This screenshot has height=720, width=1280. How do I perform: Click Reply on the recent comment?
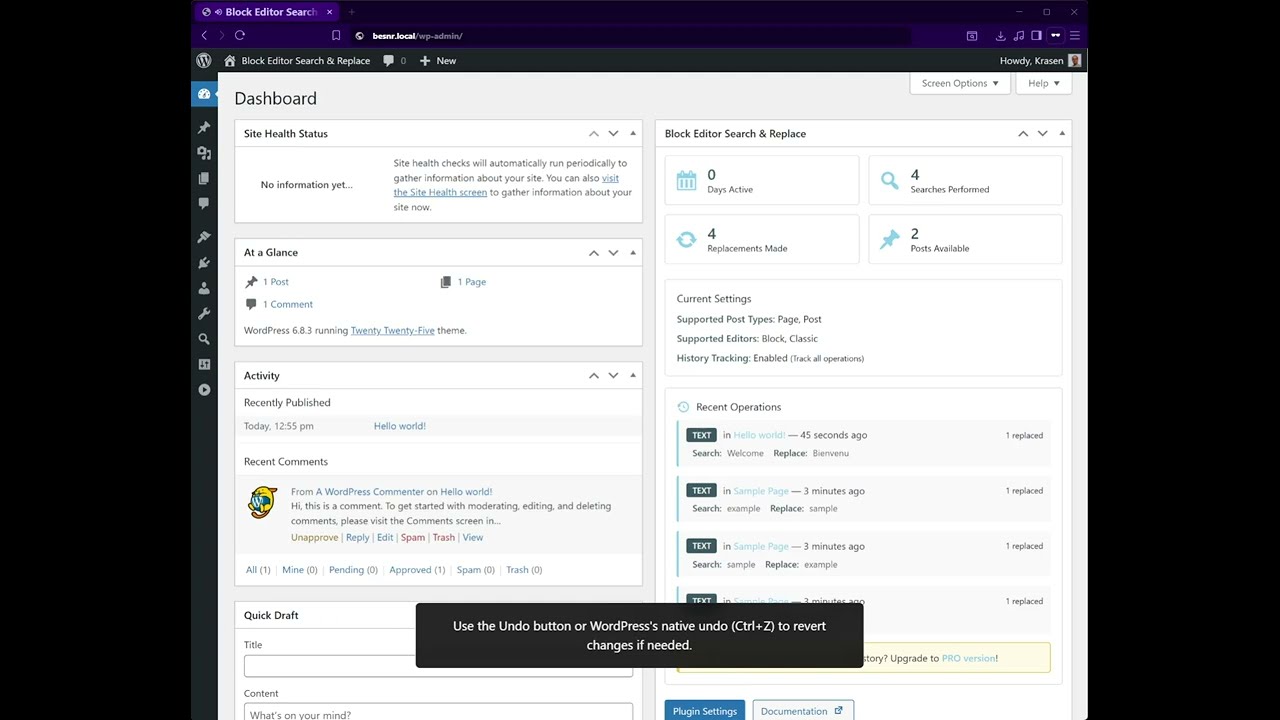(357, 538)
